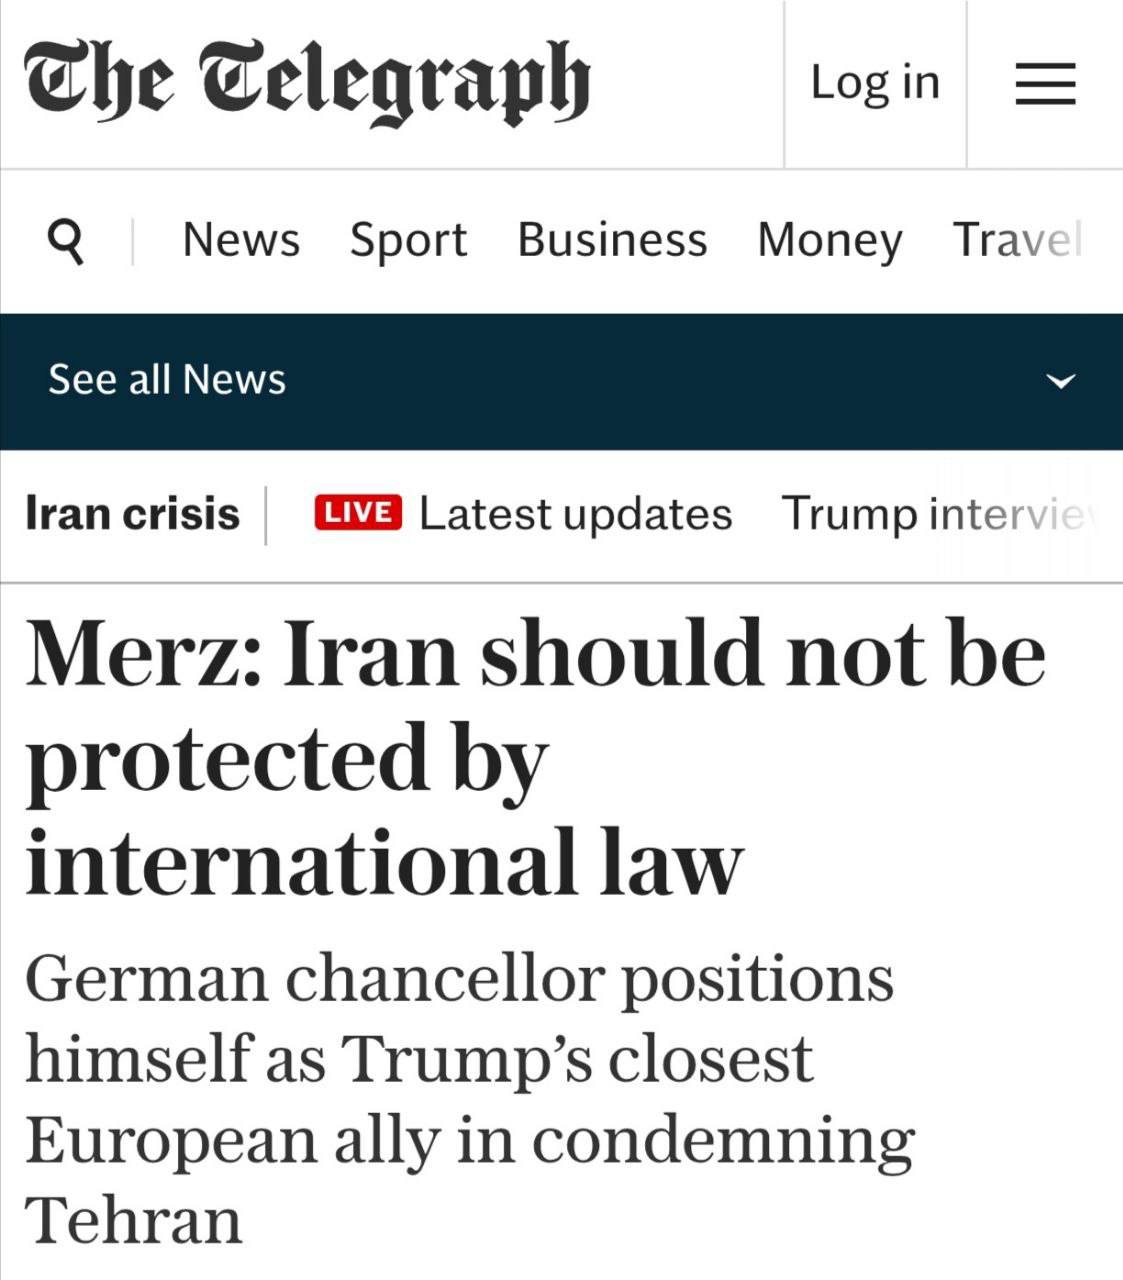
Task: Select the News navigation tab
Action: pos(241,240)
